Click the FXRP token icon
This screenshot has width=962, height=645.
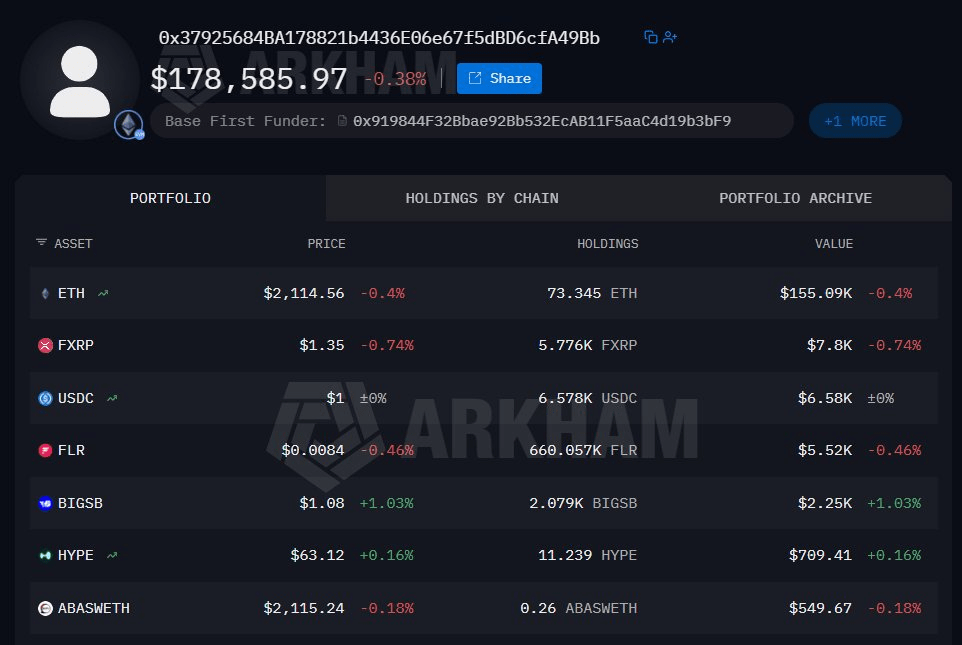point(45,346)
